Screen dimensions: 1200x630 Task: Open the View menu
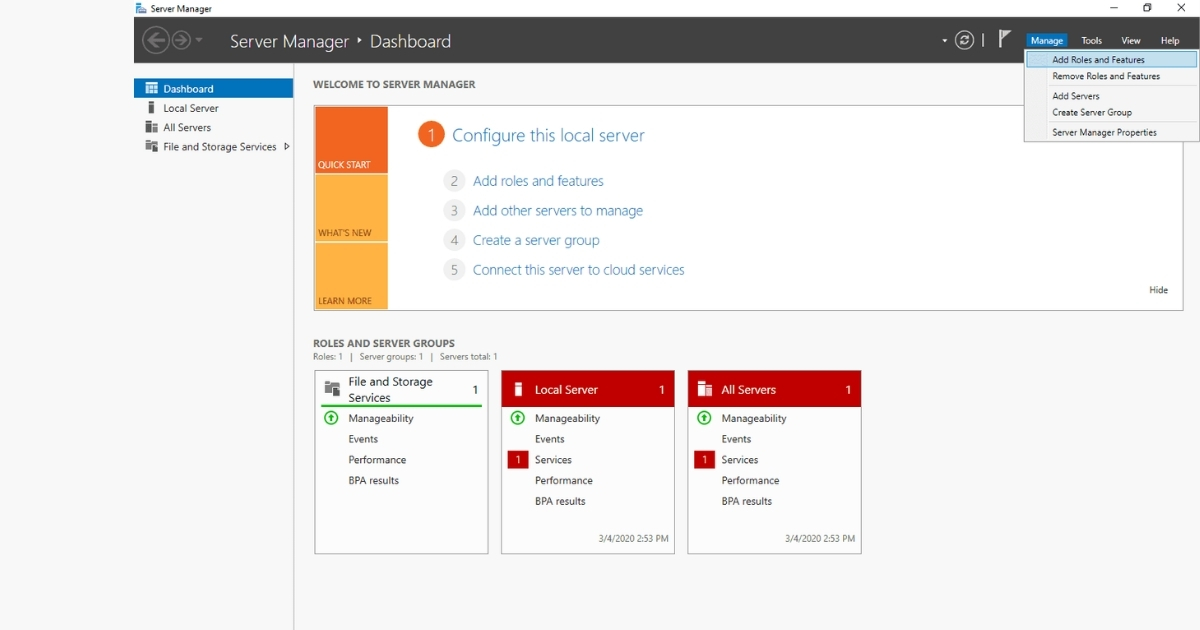click(1130, 40)
